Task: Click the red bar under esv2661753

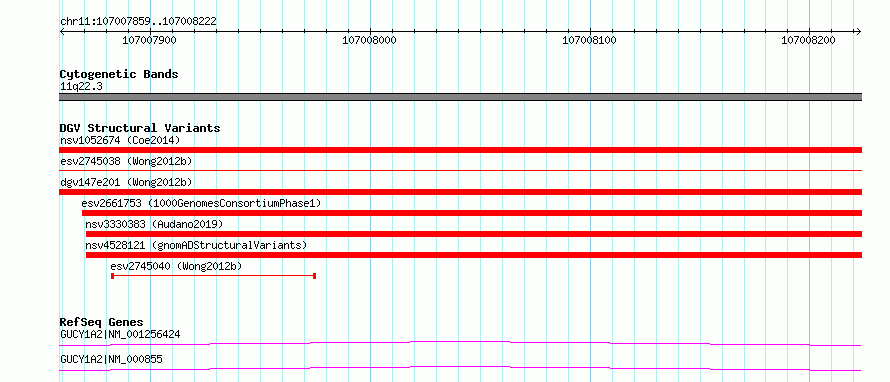Action: click(472, 213)
